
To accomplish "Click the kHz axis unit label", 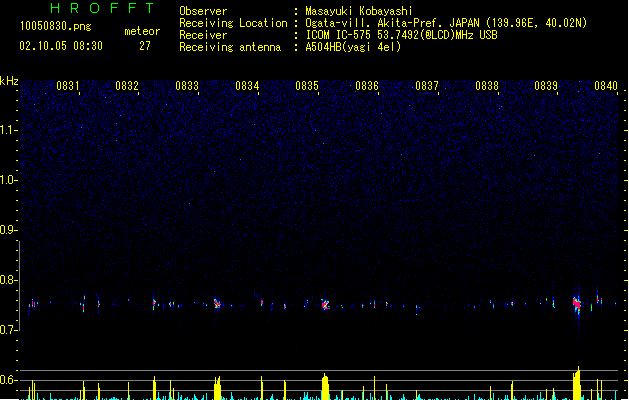I will pyautogui.click(x=9, y=81).
